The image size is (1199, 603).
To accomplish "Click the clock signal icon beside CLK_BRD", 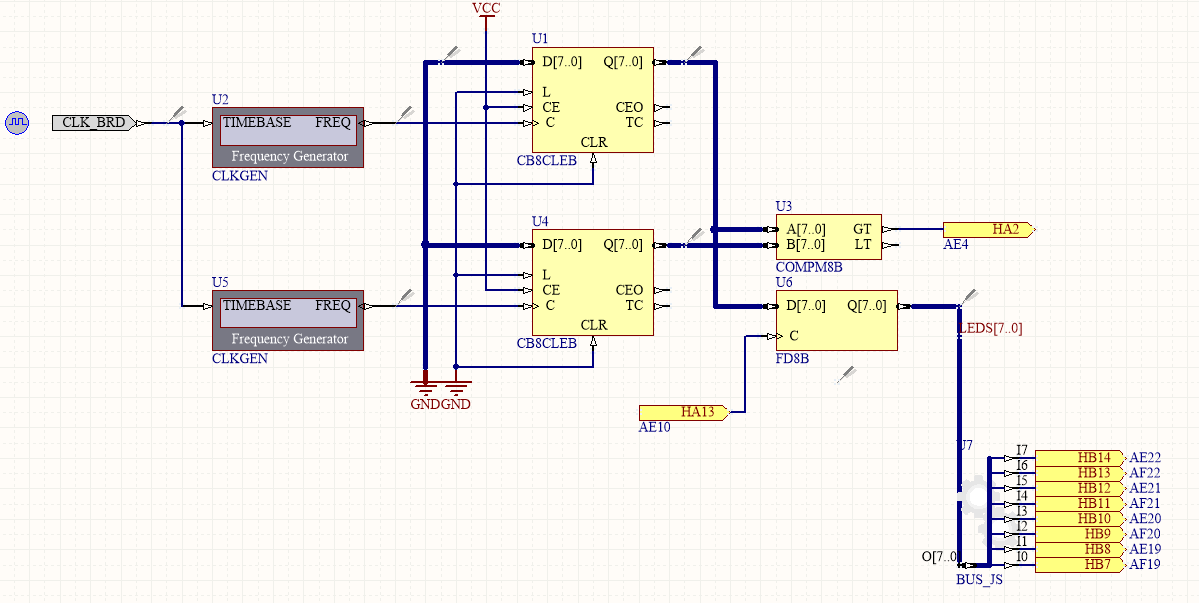I will (18, 122).
